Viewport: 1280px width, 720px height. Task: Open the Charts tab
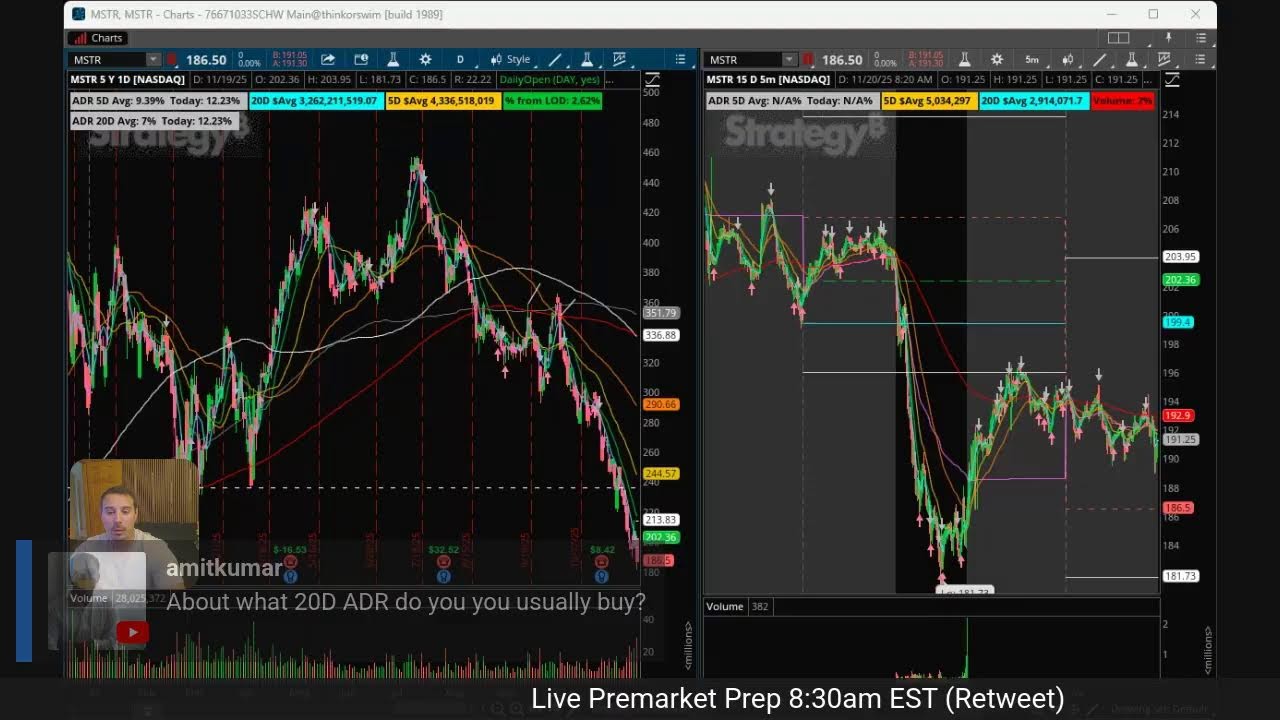[97, 38]
